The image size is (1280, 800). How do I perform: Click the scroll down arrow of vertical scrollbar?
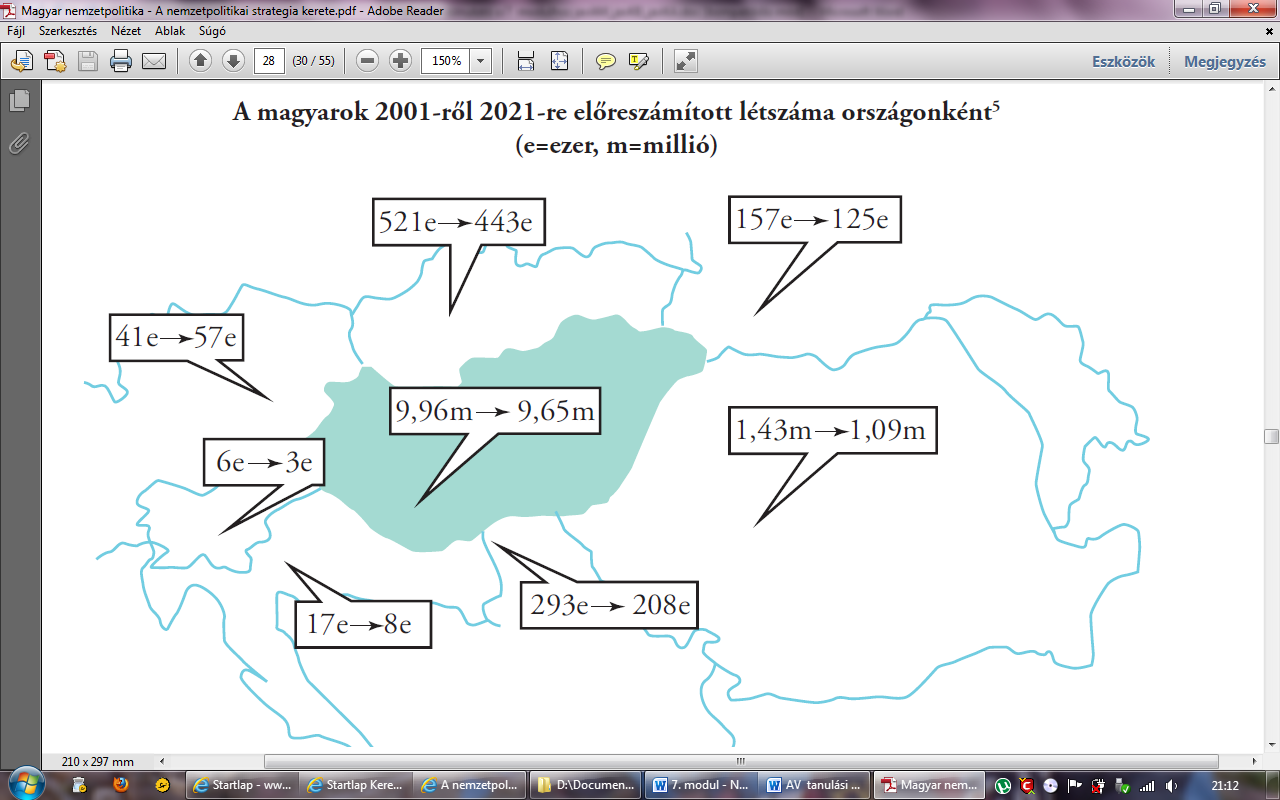pyautogui.click(x=1271, y=745)
